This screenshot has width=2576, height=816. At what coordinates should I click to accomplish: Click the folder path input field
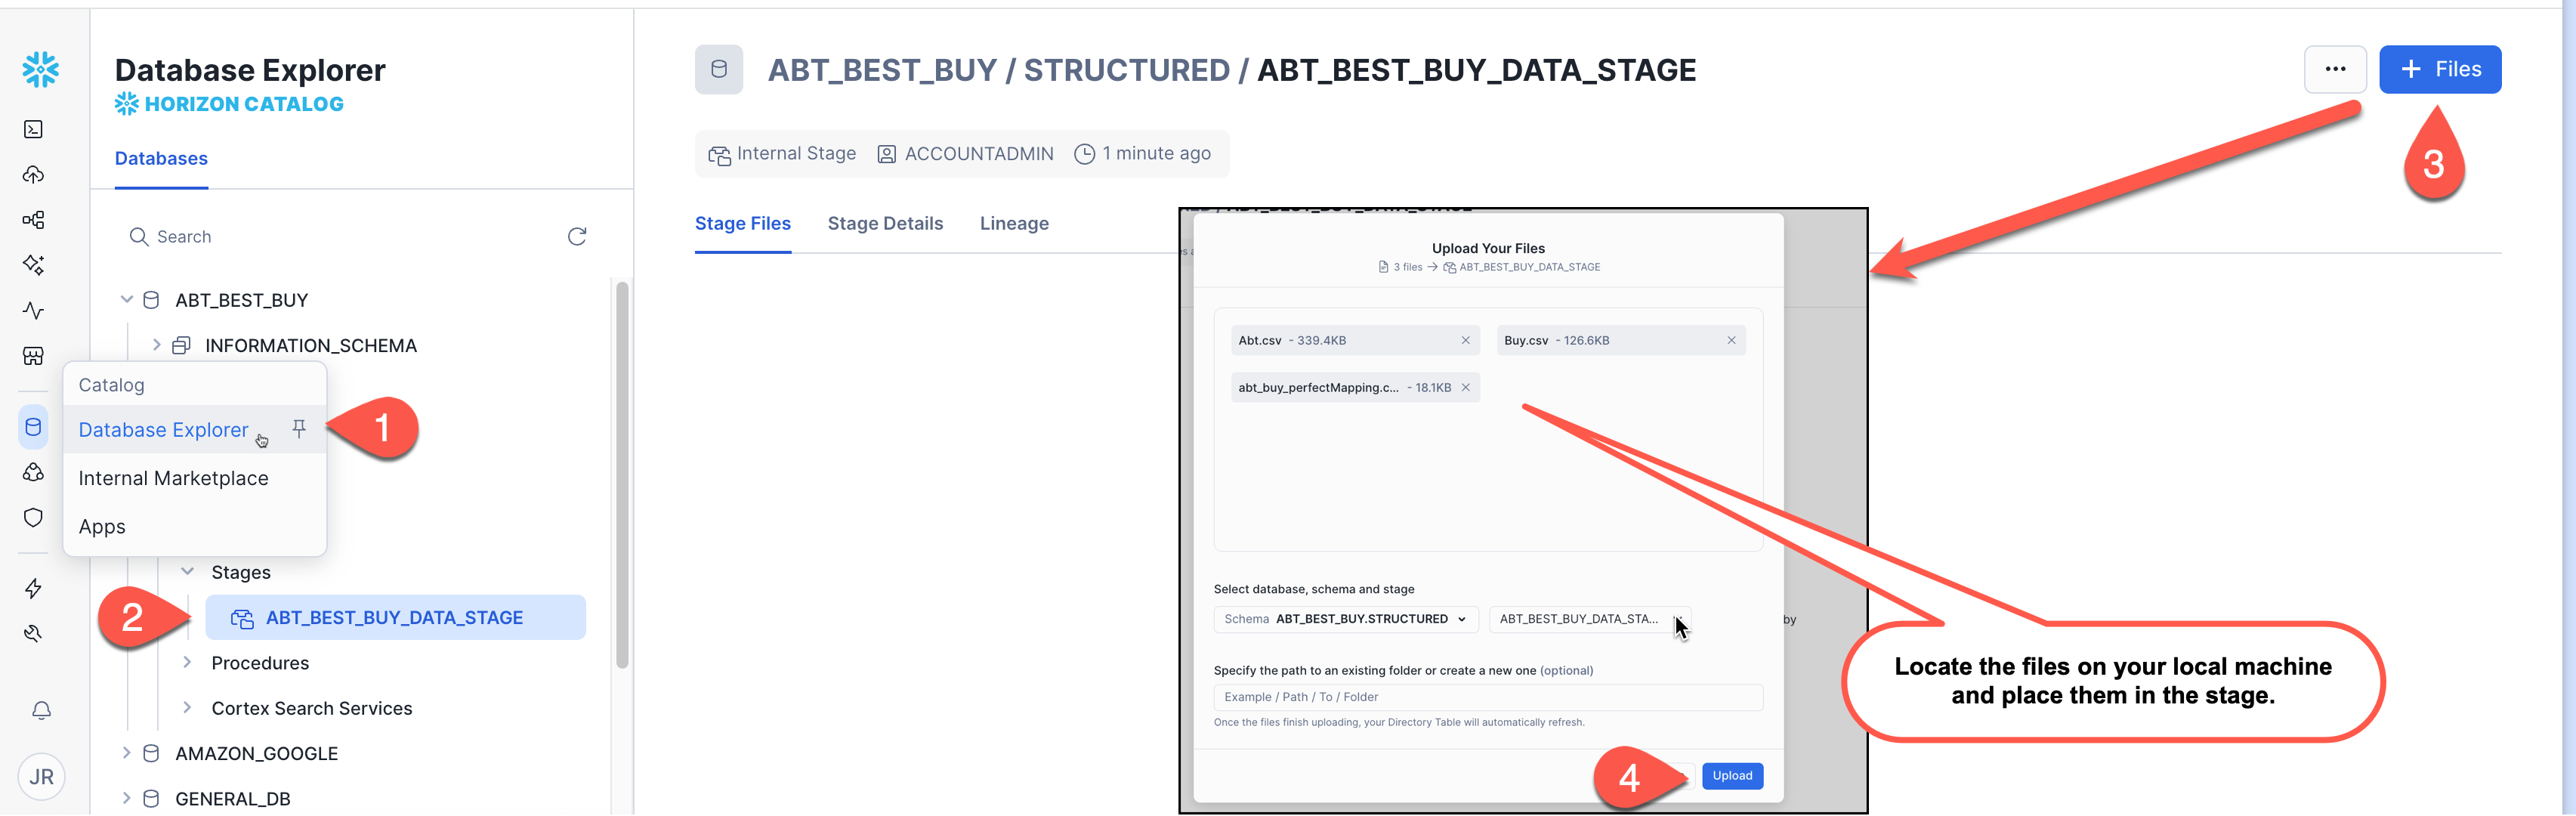[1487, 697]
